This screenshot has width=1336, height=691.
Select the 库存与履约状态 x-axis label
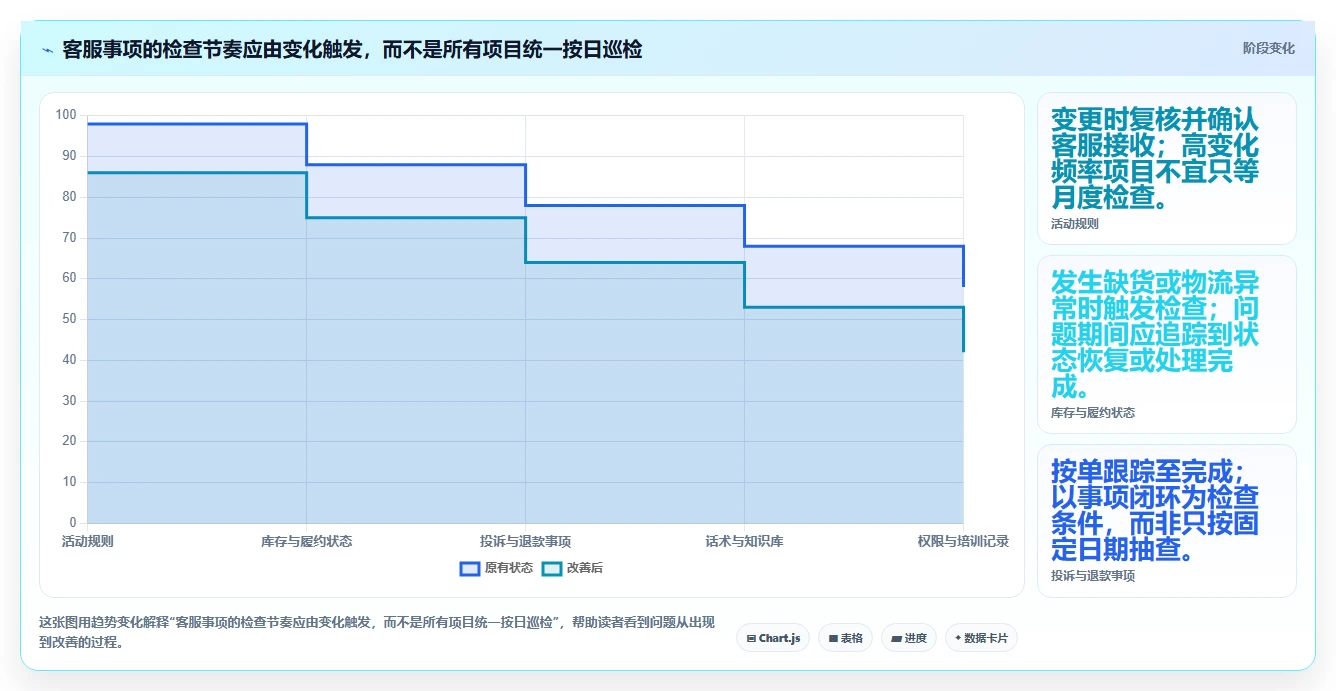point(306,541)
